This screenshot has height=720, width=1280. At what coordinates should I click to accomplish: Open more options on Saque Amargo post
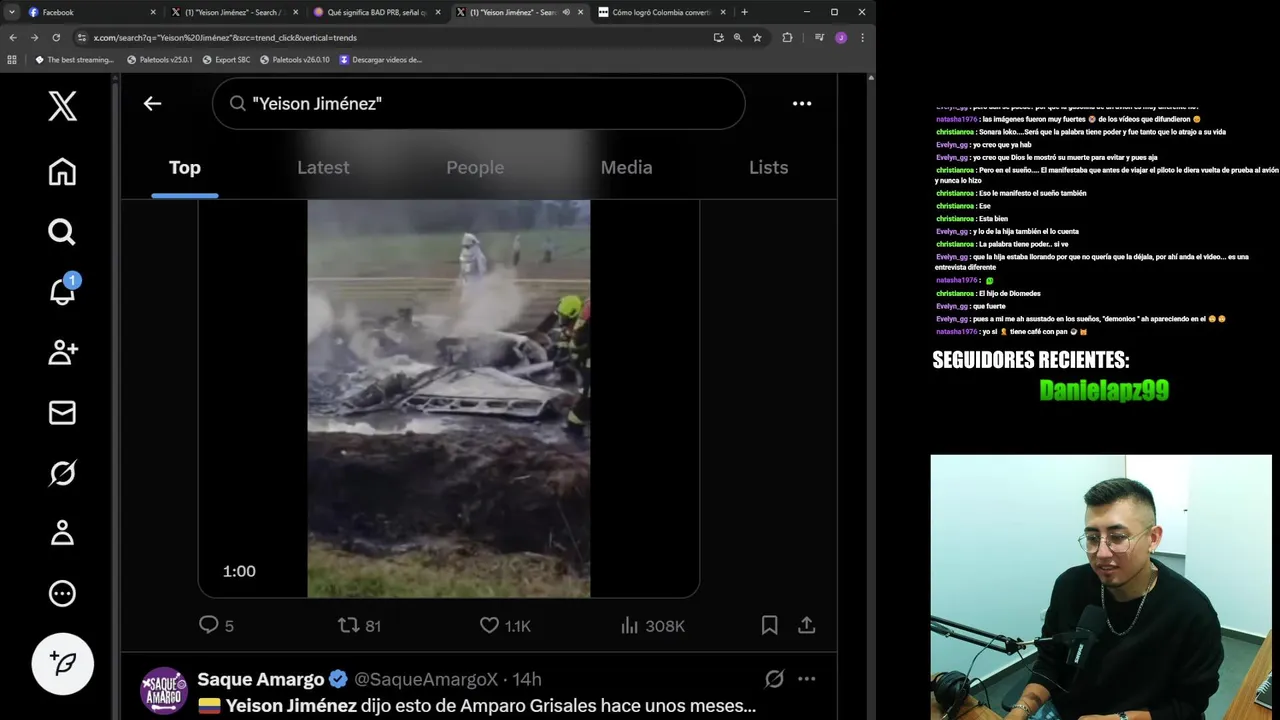tap(807, 679)
